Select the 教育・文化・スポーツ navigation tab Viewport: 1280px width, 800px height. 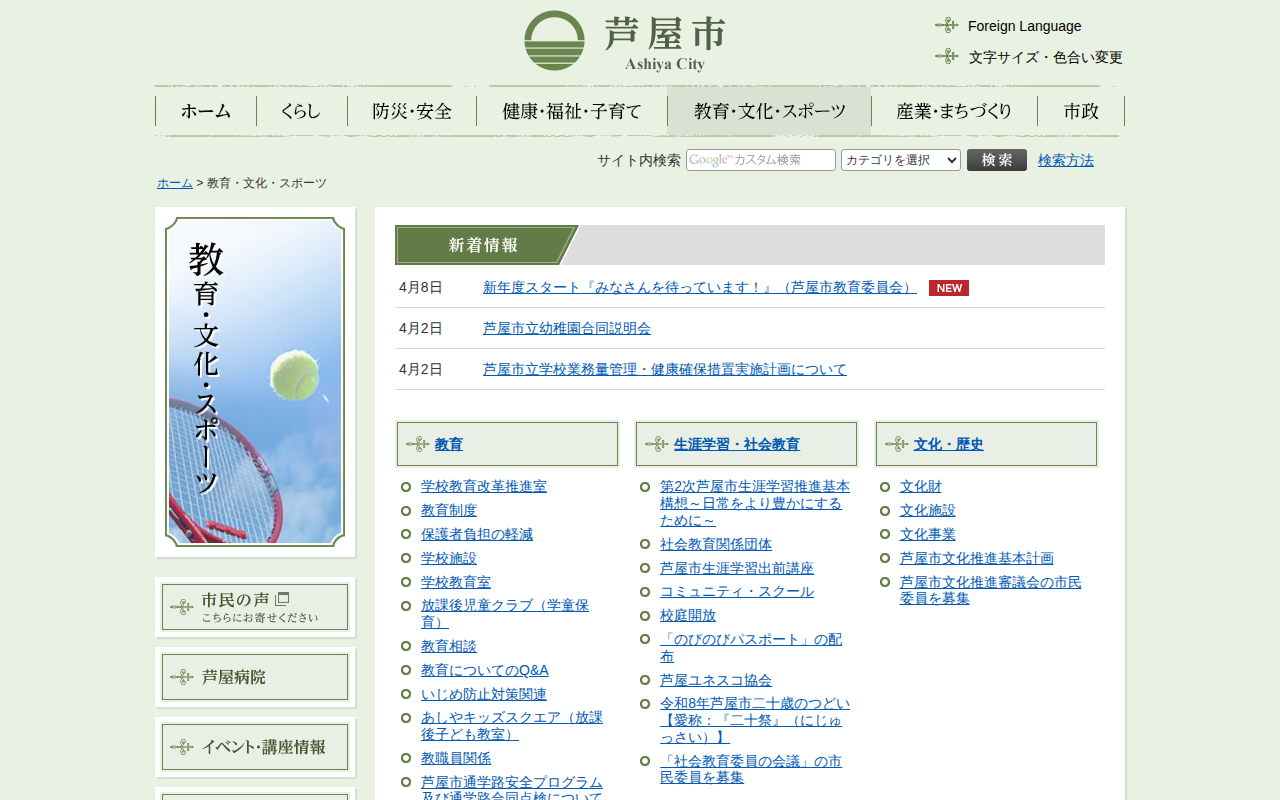coord(770,111)
